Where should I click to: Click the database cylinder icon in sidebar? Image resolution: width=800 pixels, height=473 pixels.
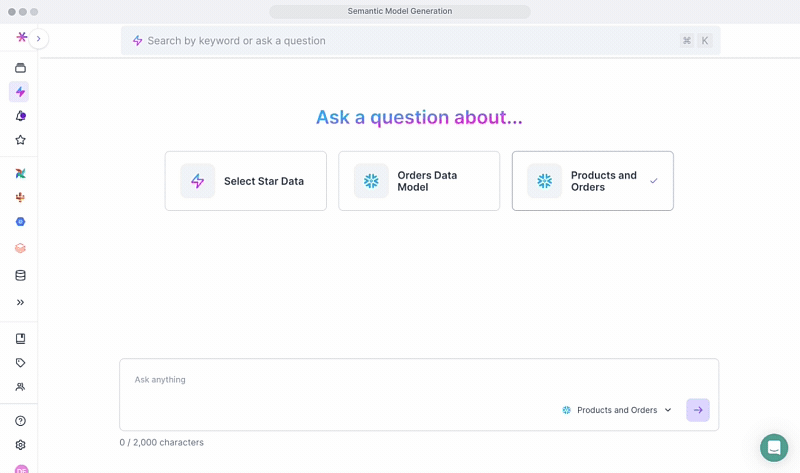[x=20, y=275]
